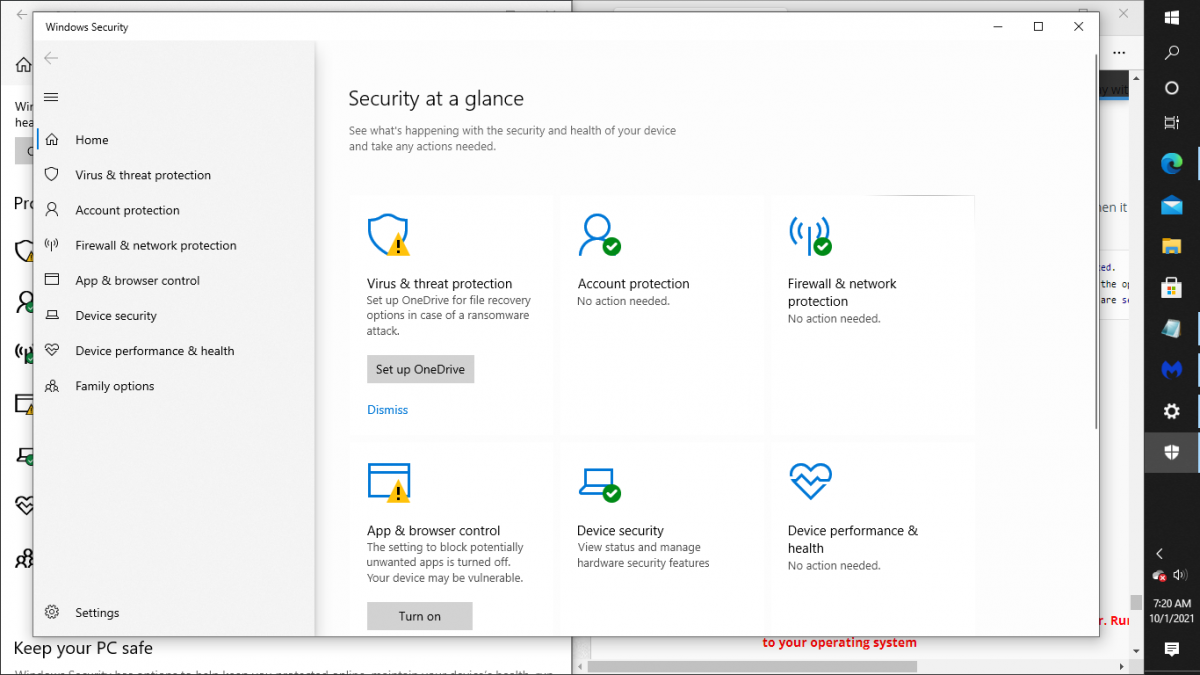The height and width of the screenshot is (675, 1200).
Task: Click the Home house icon in sidebar
Action: point(52,140)
